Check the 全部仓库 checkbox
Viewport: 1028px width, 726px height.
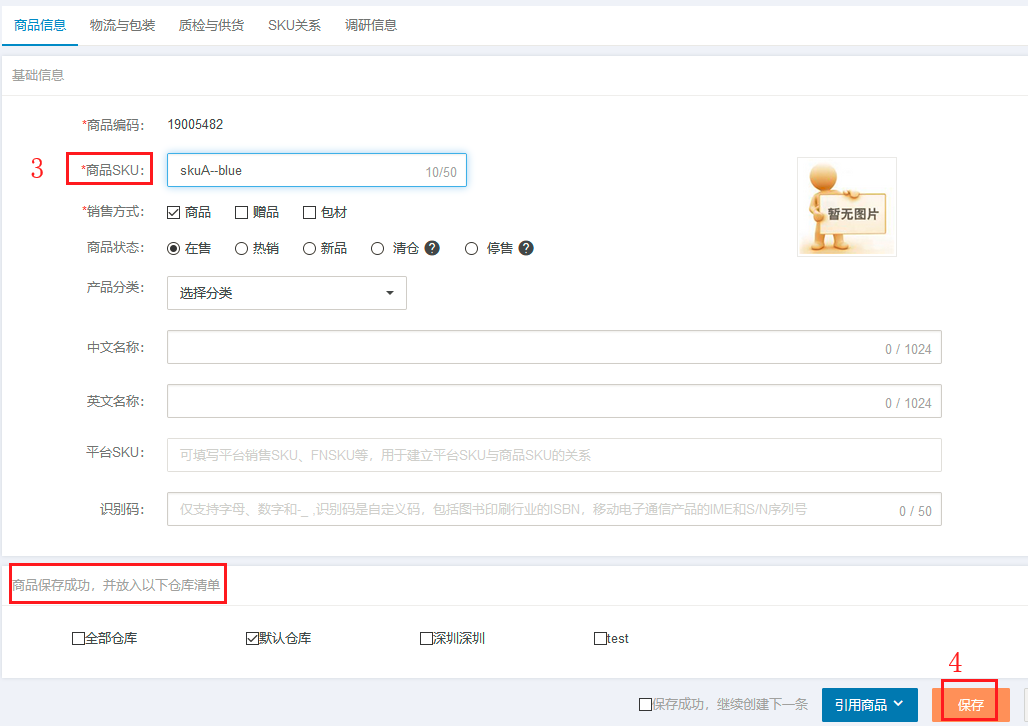click(78, 639)
